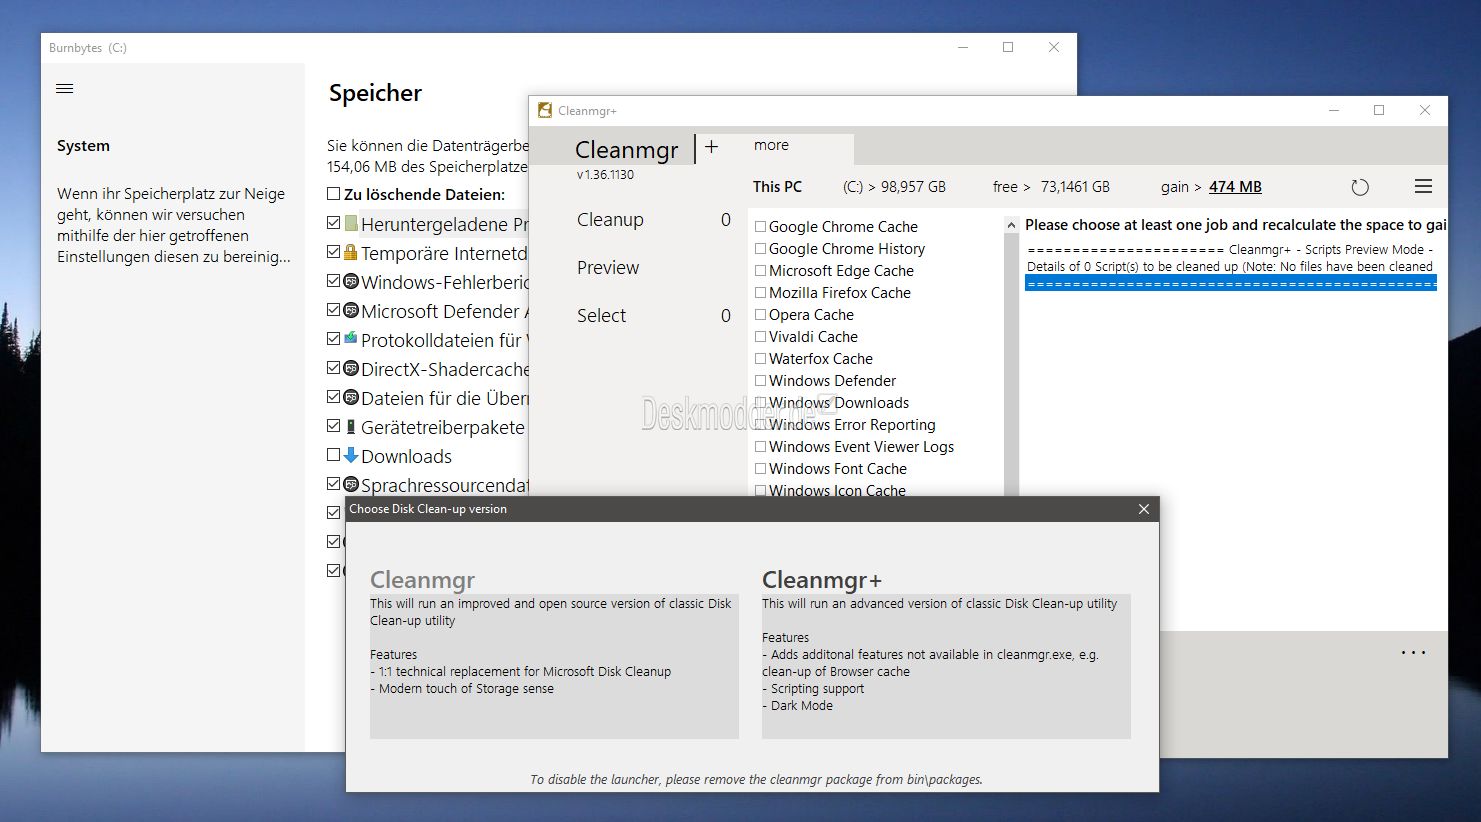
Task: Check Vivaldi Cache option
Action: pos(761,337)
